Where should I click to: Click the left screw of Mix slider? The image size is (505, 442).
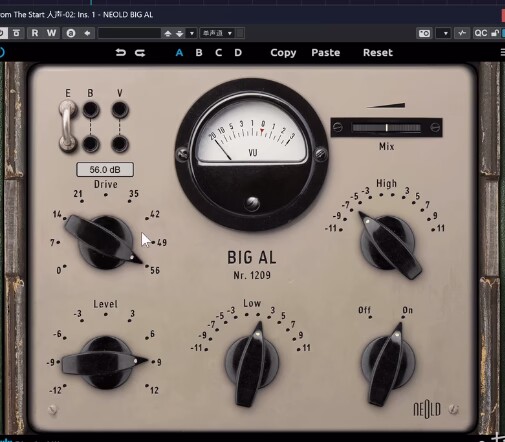click(338, 127)
